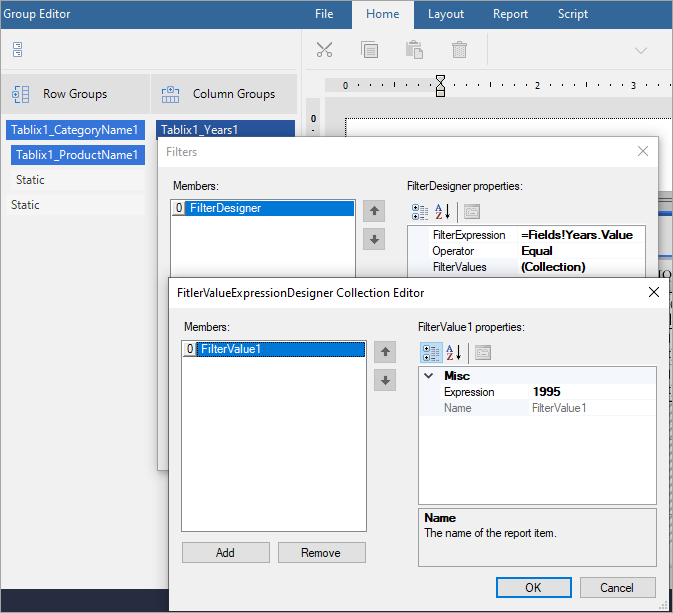Select FilterValue1 member in list
The image size is (673, 613).
pos(274,349)
